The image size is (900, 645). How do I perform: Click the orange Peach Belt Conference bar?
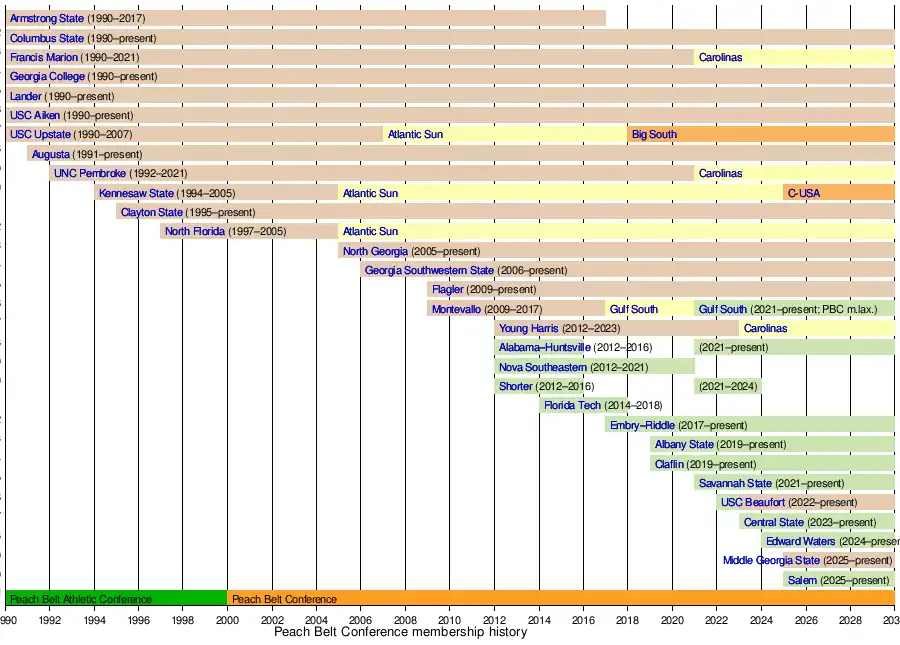tap(560, 599)
